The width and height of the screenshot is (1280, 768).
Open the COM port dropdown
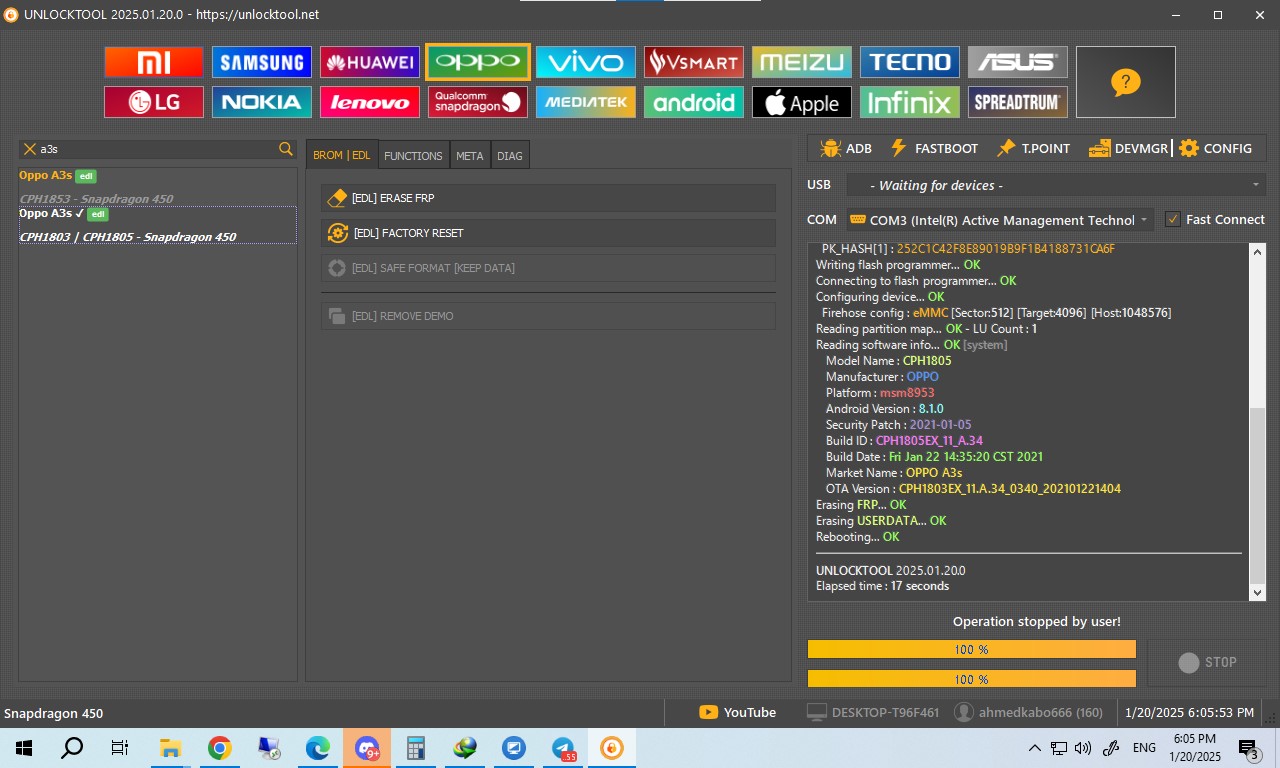(x=1000, y=220)
